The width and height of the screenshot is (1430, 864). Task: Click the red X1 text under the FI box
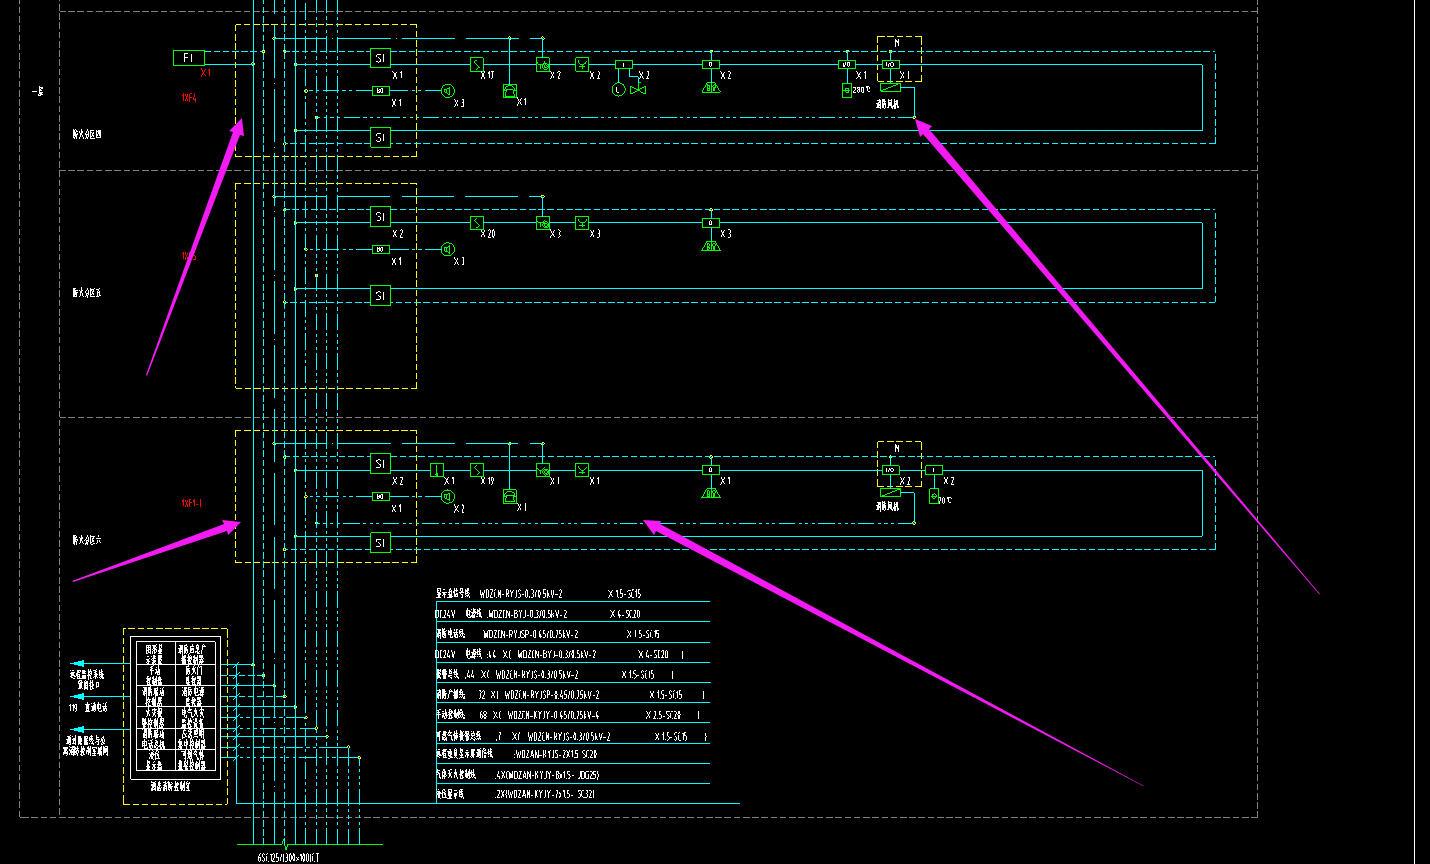point(206,73)
